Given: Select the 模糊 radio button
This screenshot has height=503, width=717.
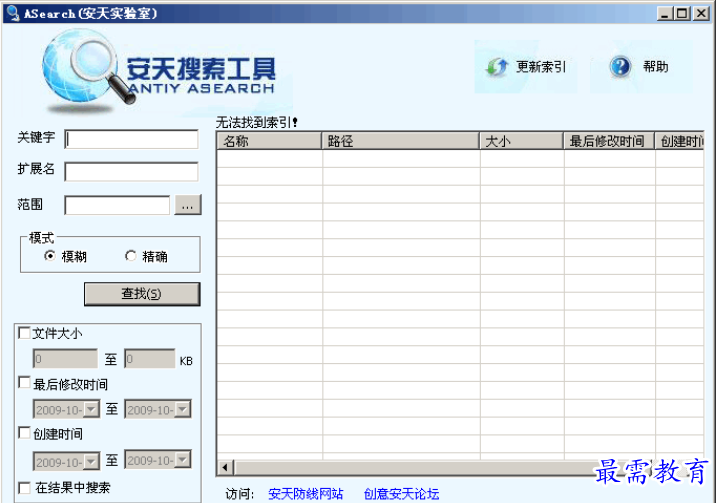Looking at the screenshot, I should point(49,256).
